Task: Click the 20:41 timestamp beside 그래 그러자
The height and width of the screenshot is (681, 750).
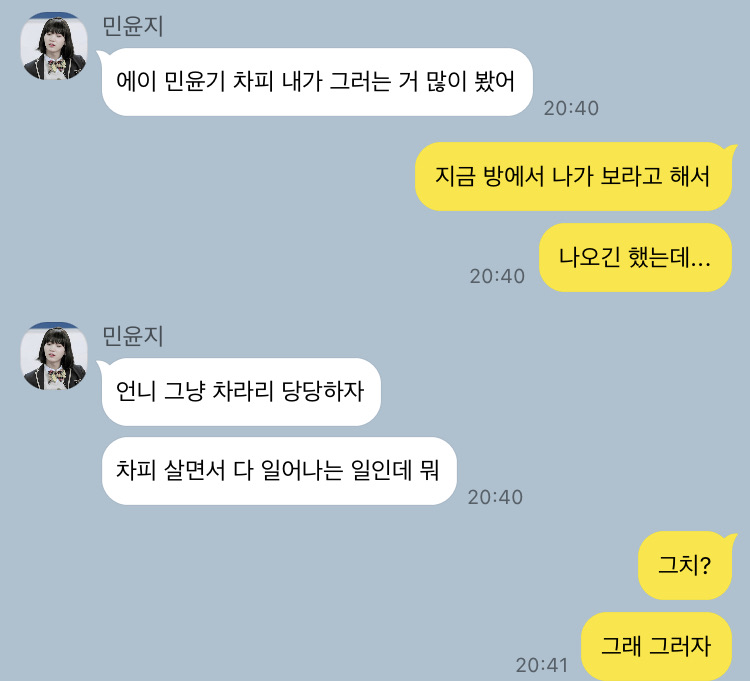Action: [x=541, y=665]
